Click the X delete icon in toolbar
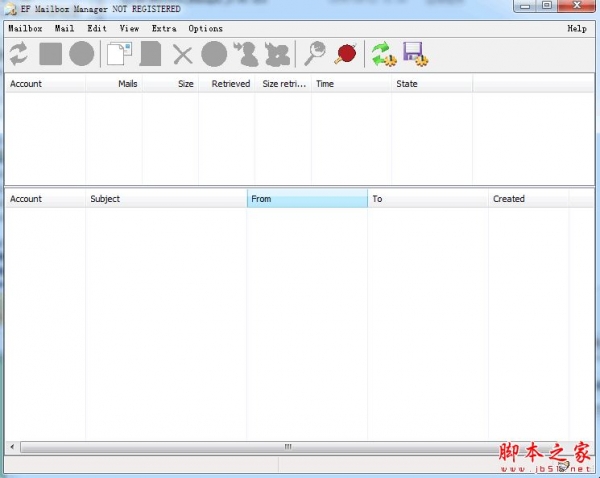This screenshot has width=600, height=478. 182,54
